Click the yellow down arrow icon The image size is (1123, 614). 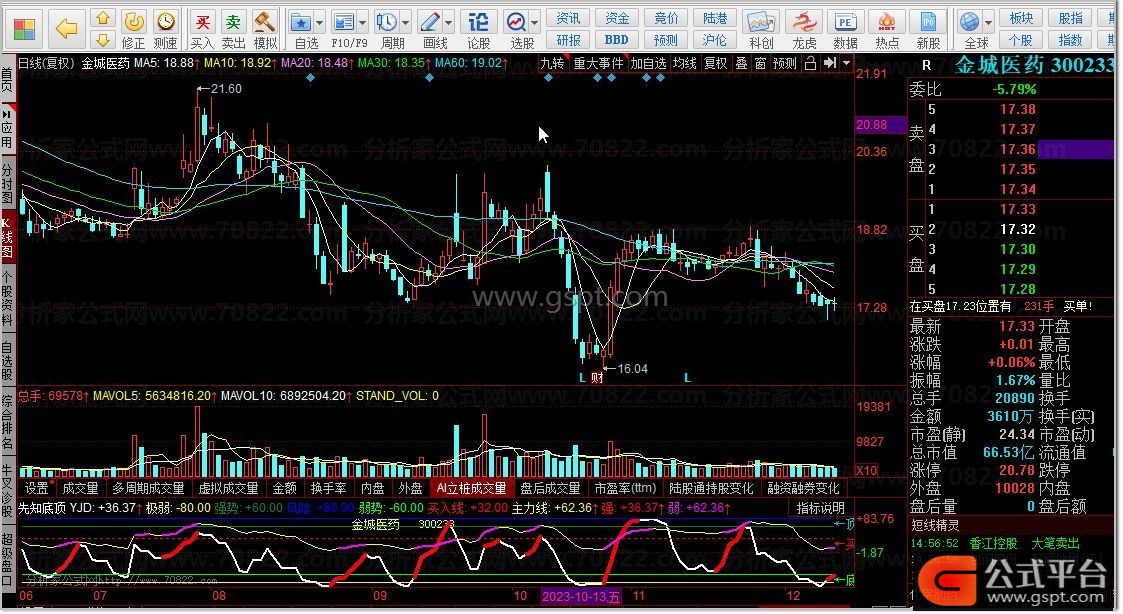(x=103, y=39)
